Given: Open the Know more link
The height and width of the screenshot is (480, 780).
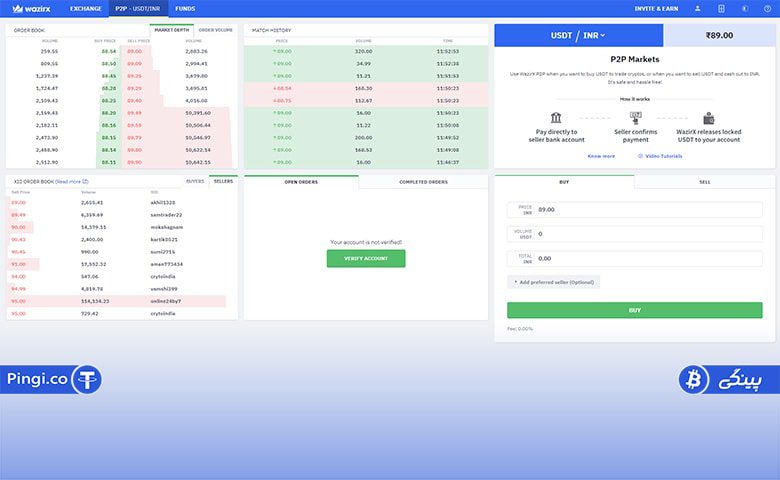Looking at the screenshot, I should pyautogui.click(x=601, y=156).
